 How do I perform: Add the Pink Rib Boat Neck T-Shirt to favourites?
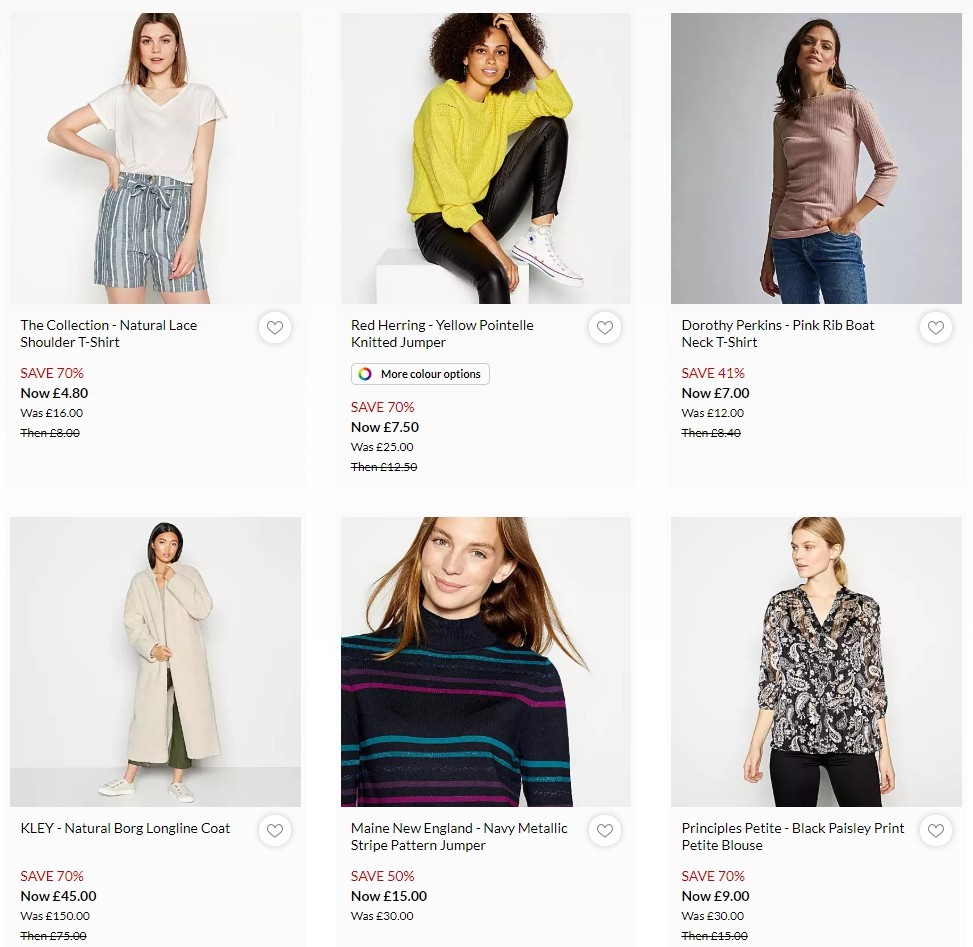(935, 327)
